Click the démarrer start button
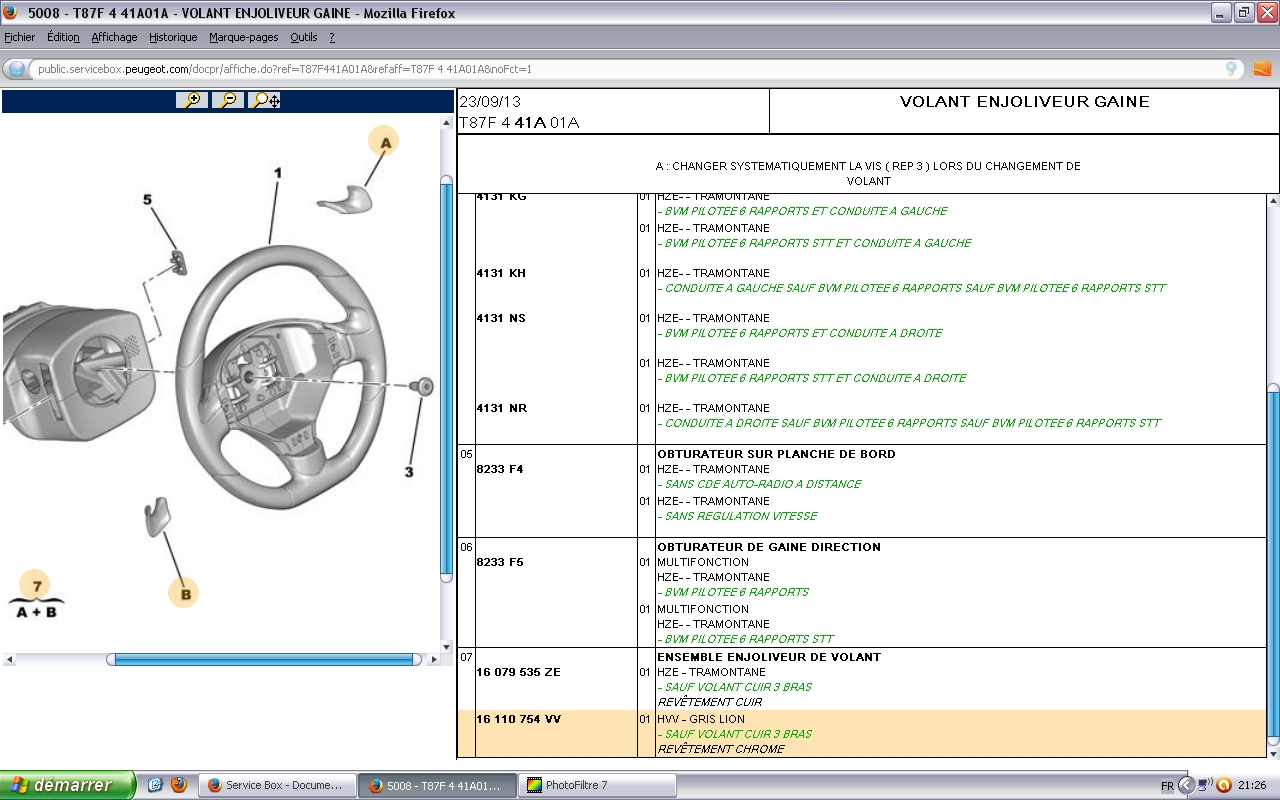Screen dimensions: 1280x800 click(67, 785)
